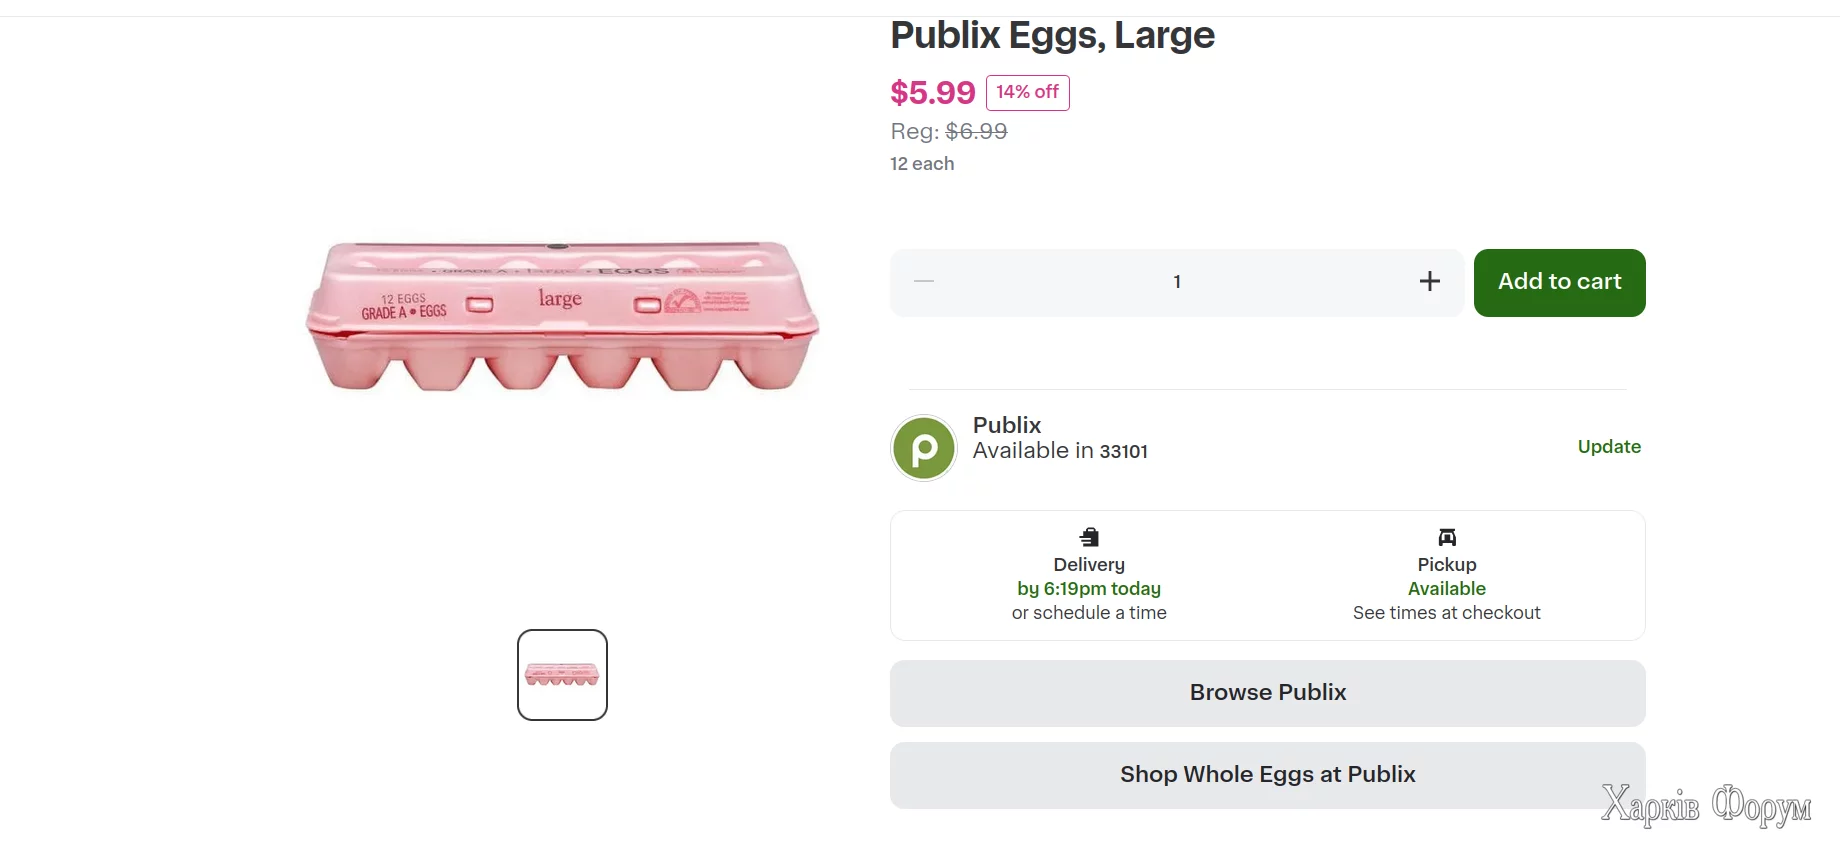This screenshot has width=1840, height=846.
Task: Add the eggs to cart
Action: point(1559,282)
